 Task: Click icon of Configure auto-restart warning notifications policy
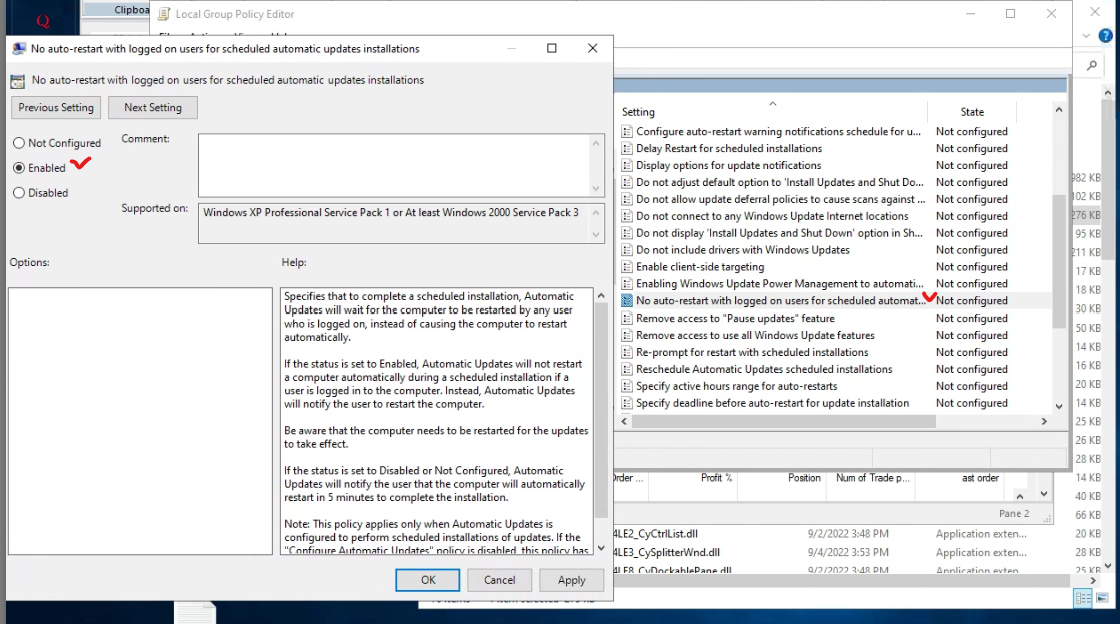click(627, 131)
